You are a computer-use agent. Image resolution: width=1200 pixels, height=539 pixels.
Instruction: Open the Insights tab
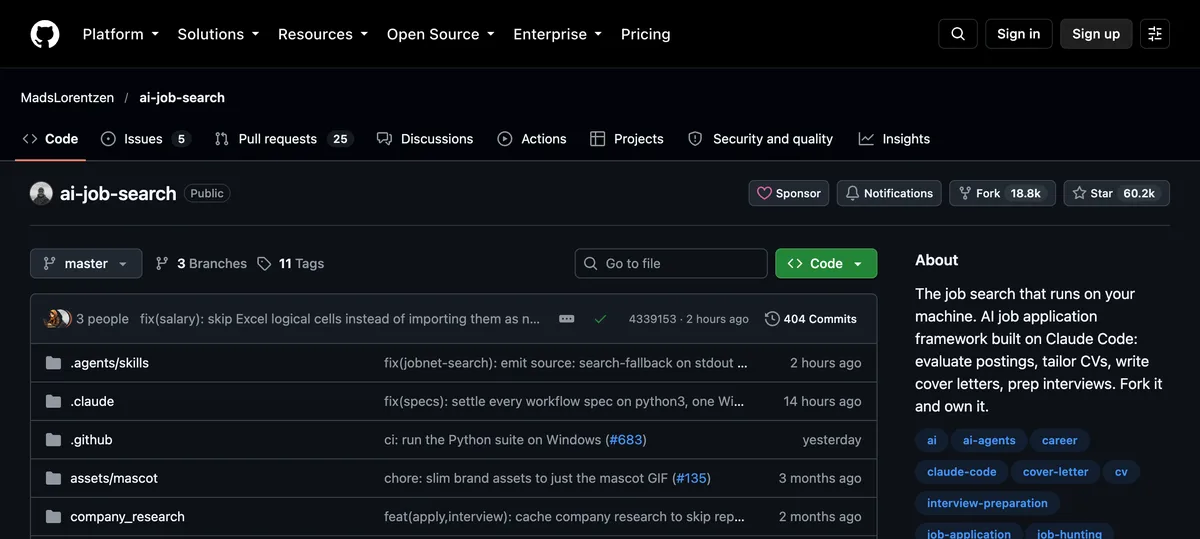[894, 139]
